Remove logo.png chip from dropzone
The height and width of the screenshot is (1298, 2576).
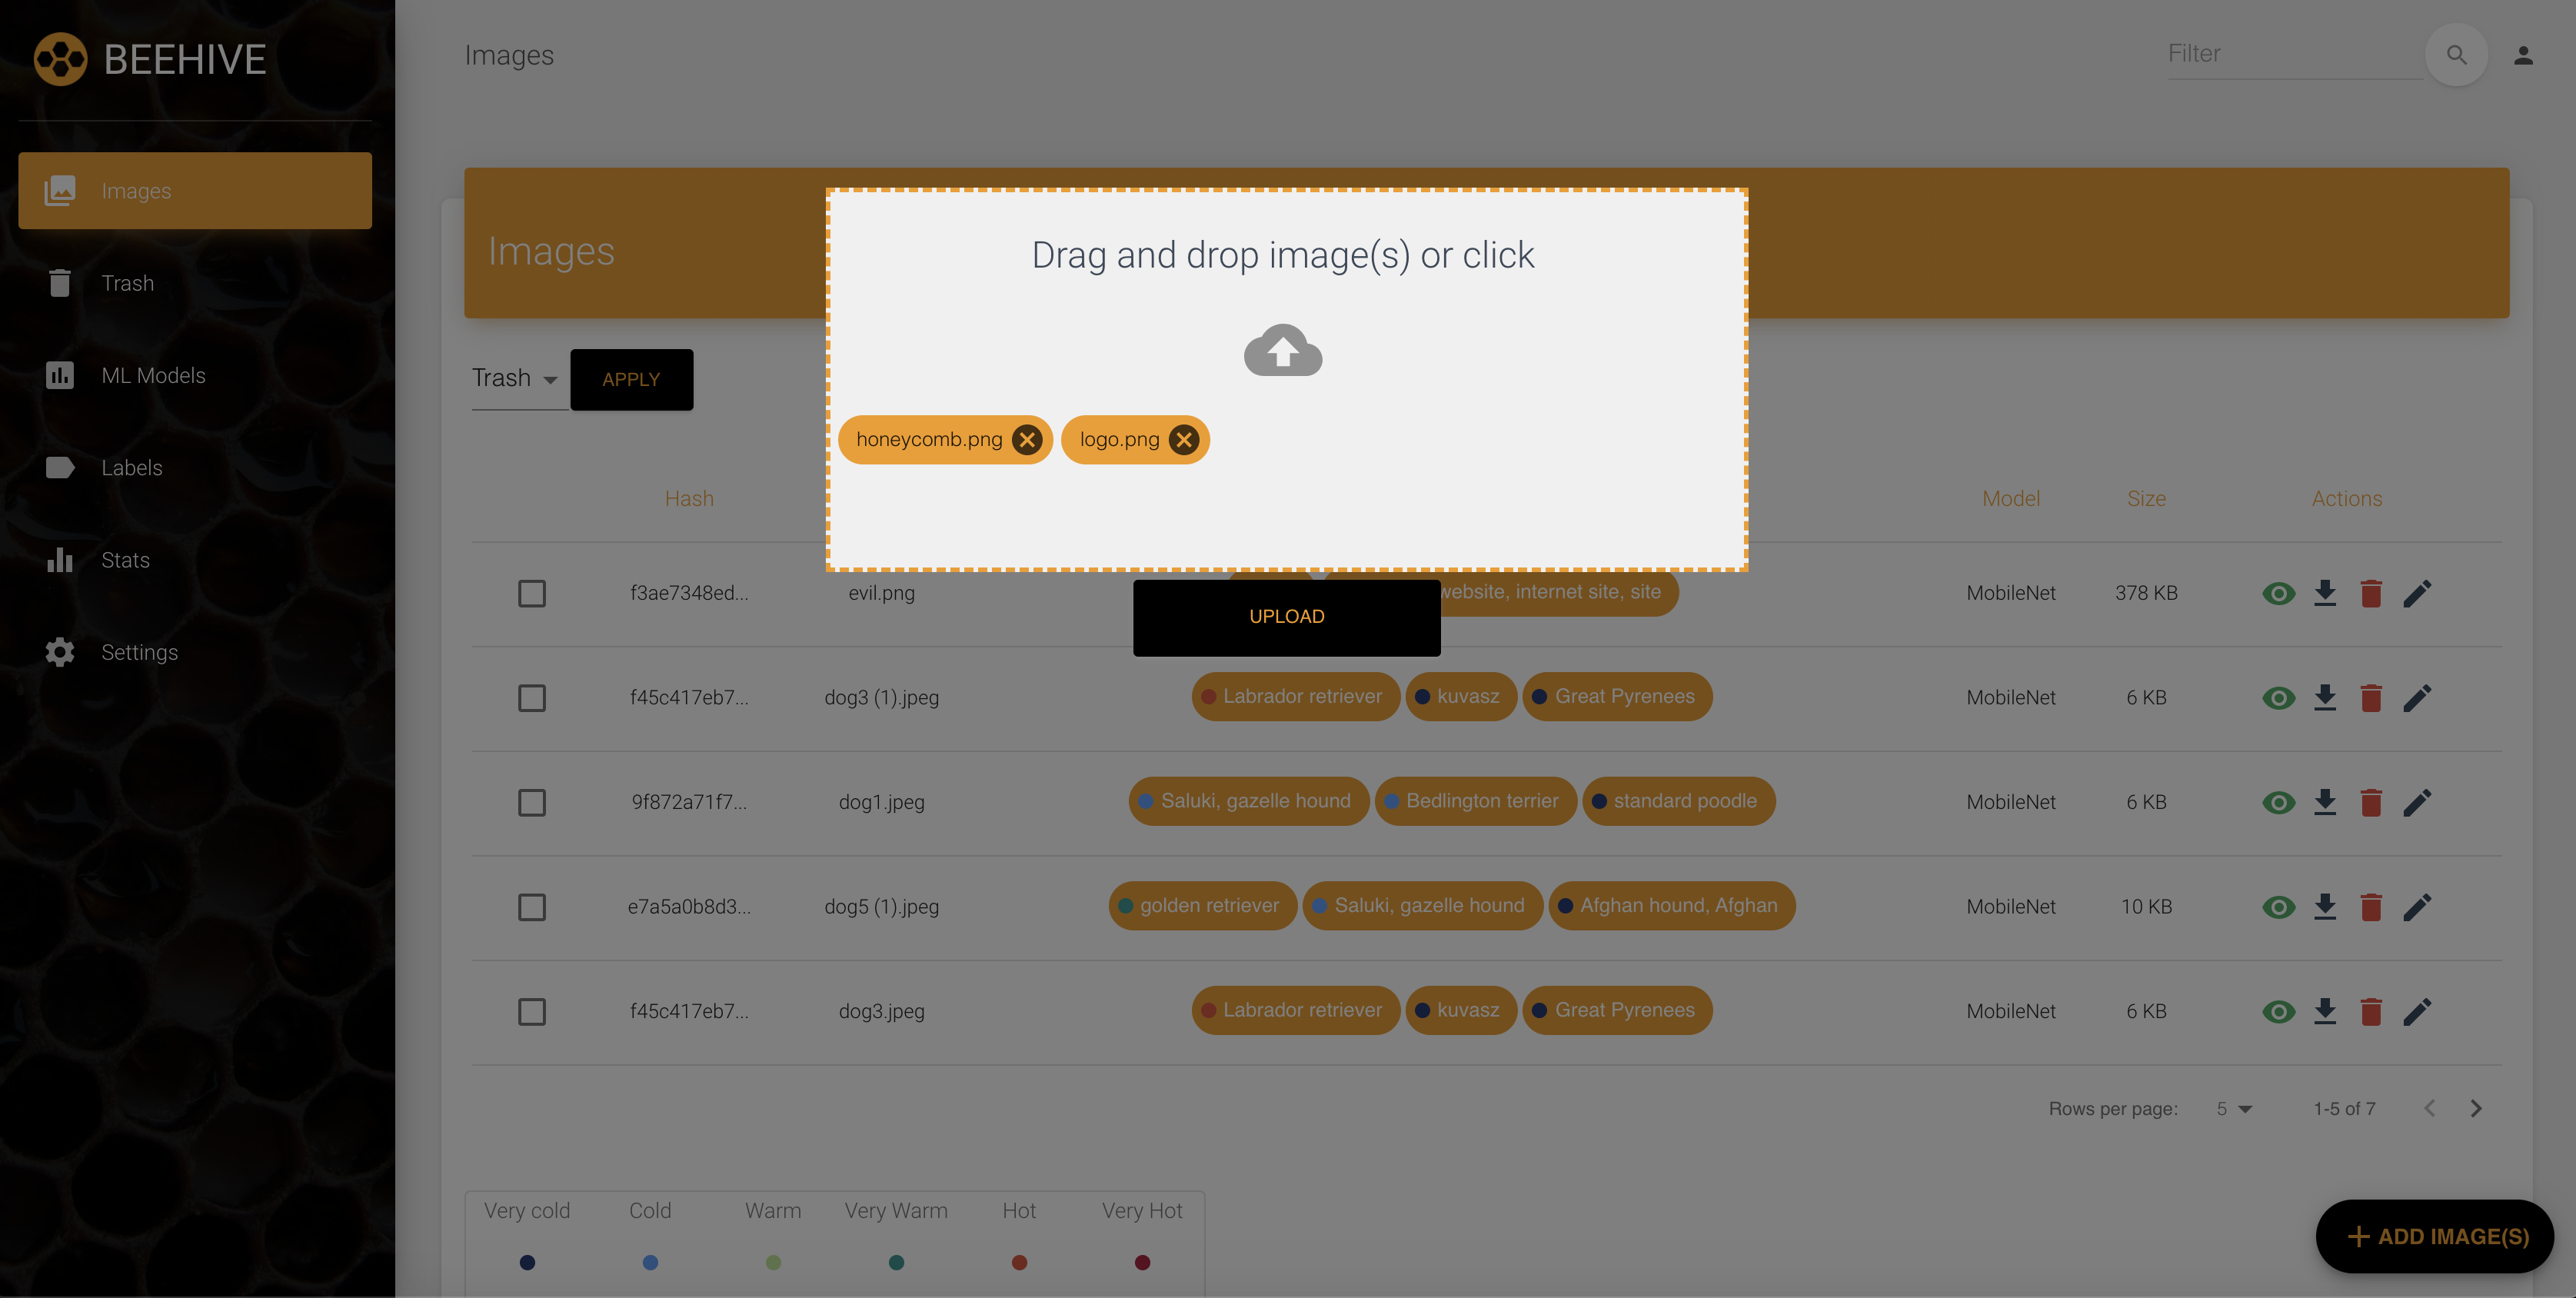click(1184, 440)
